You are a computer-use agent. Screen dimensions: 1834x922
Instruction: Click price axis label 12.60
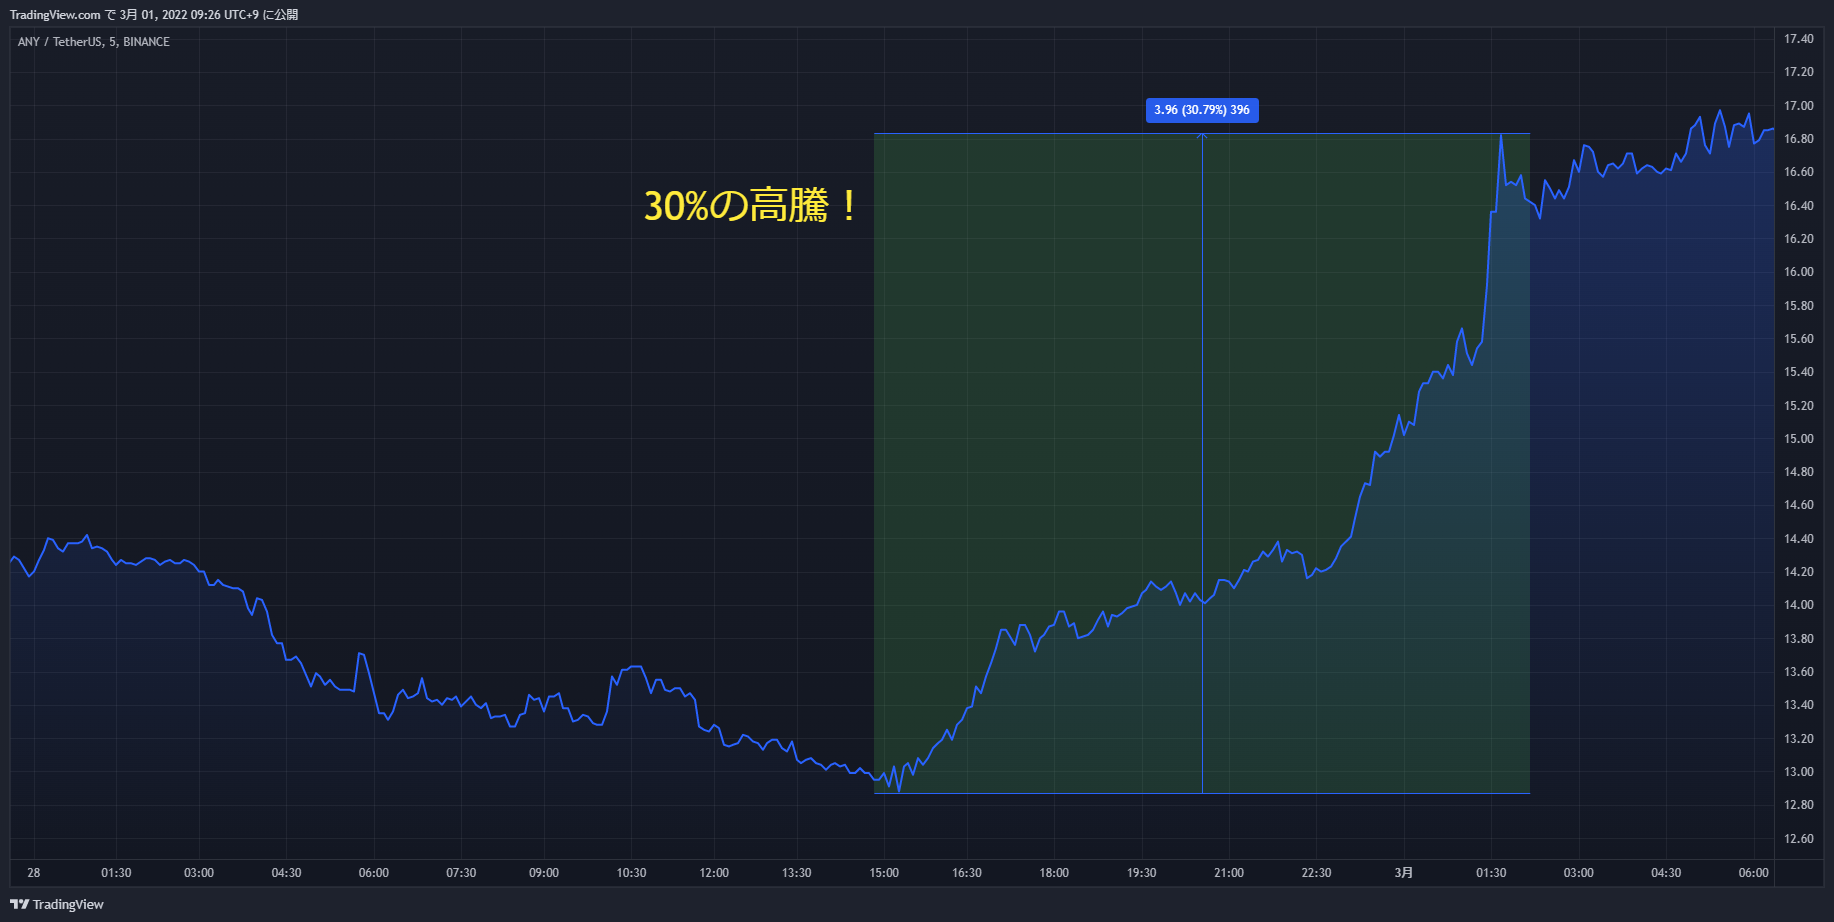[1798, 839]
